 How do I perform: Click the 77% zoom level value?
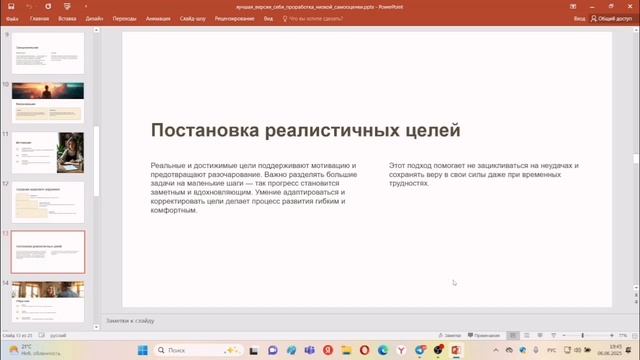click(623, 336)
